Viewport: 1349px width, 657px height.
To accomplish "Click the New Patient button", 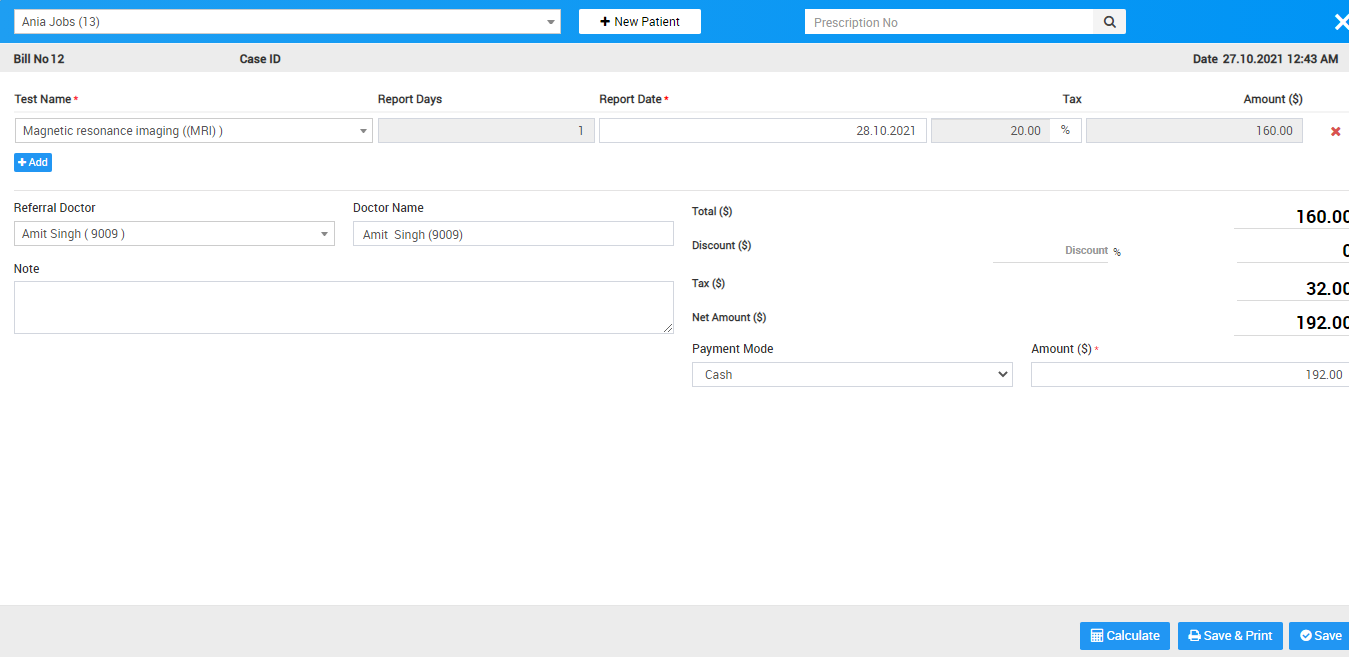I will tap(640, 22).
